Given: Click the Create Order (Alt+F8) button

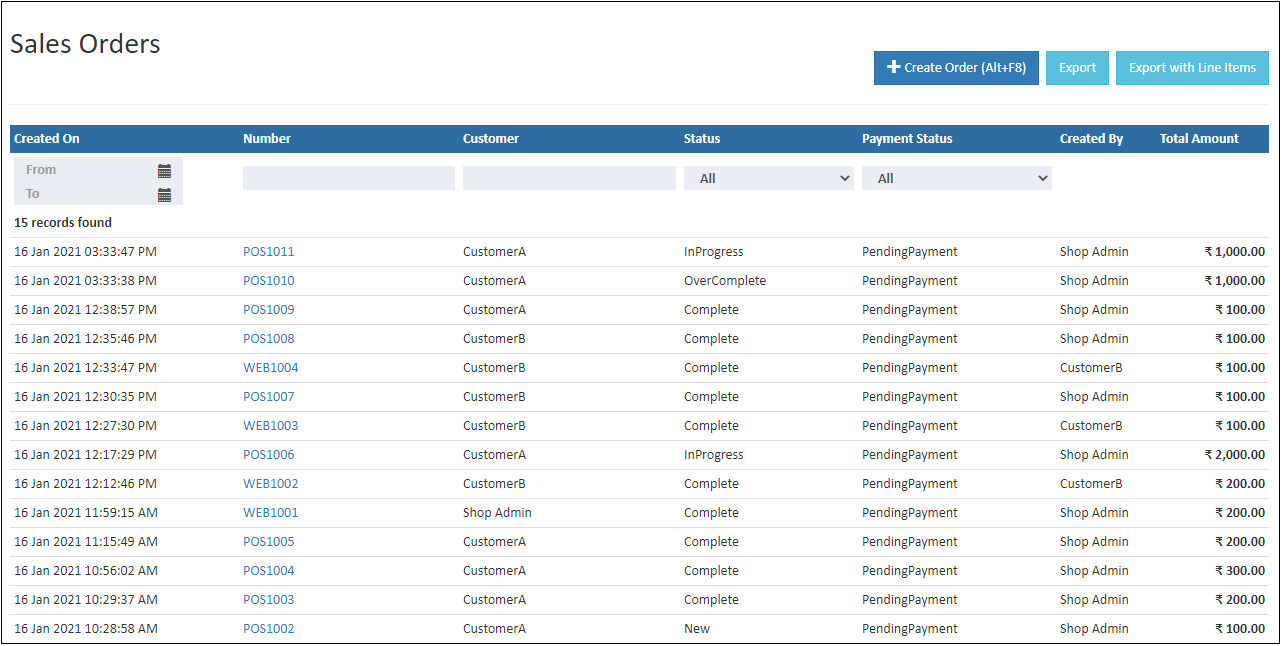Looking at the screenshot, I should click(956, 67).
